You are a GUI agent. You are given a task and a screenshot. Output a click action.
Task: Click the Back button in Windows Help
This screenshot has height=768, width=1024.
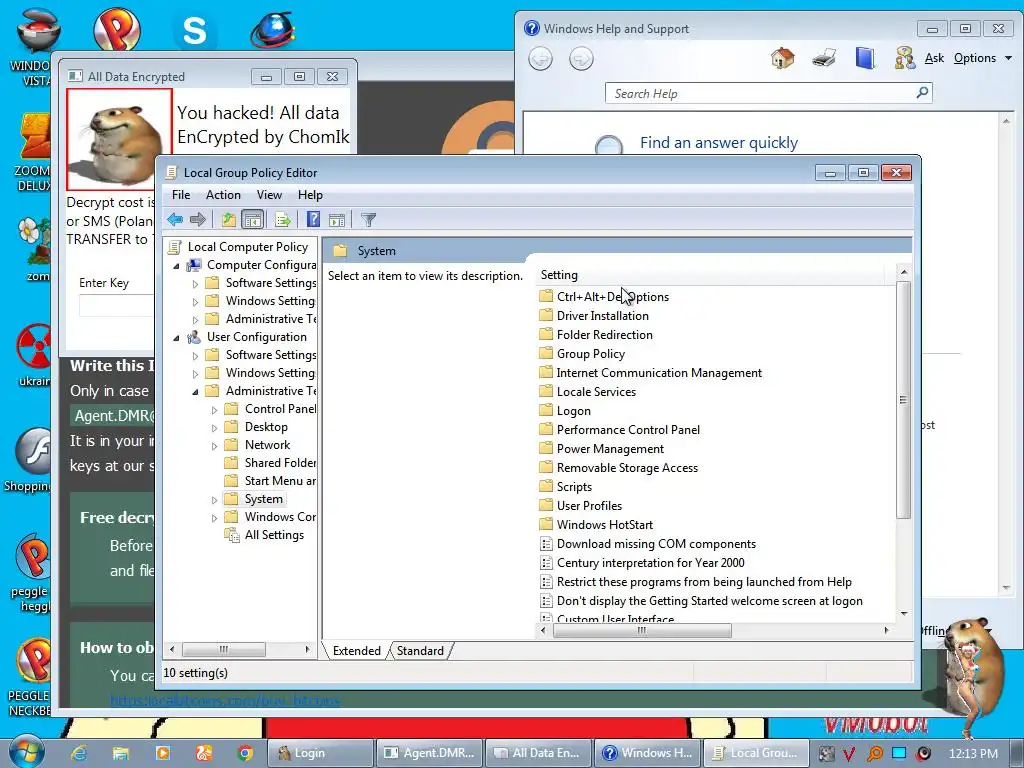(540, 59)
